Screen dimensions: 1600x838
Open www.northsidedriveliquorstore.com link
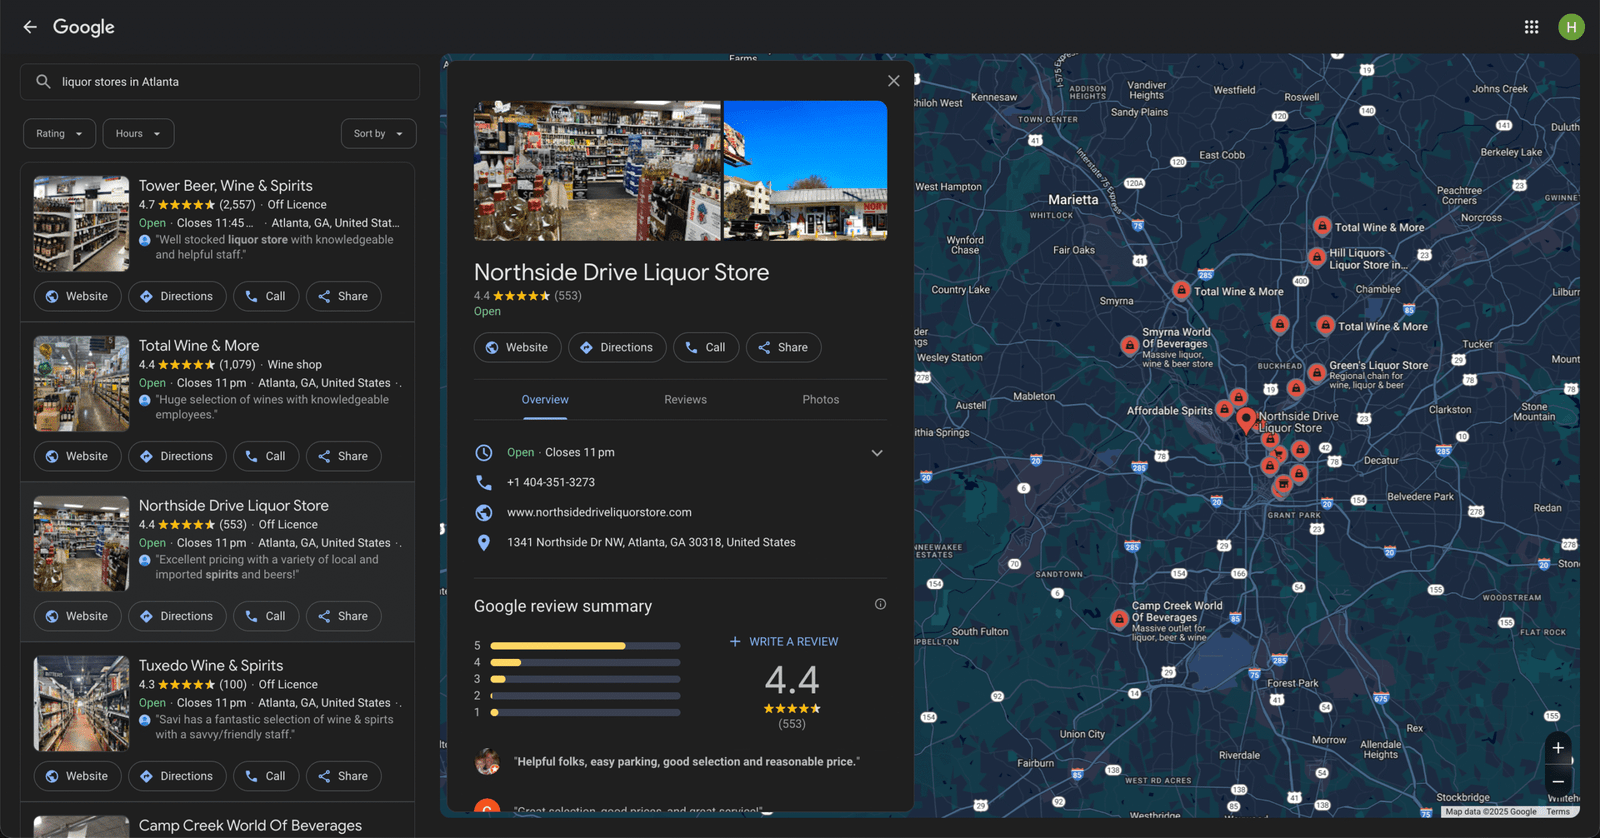click(x=599, y=512)
